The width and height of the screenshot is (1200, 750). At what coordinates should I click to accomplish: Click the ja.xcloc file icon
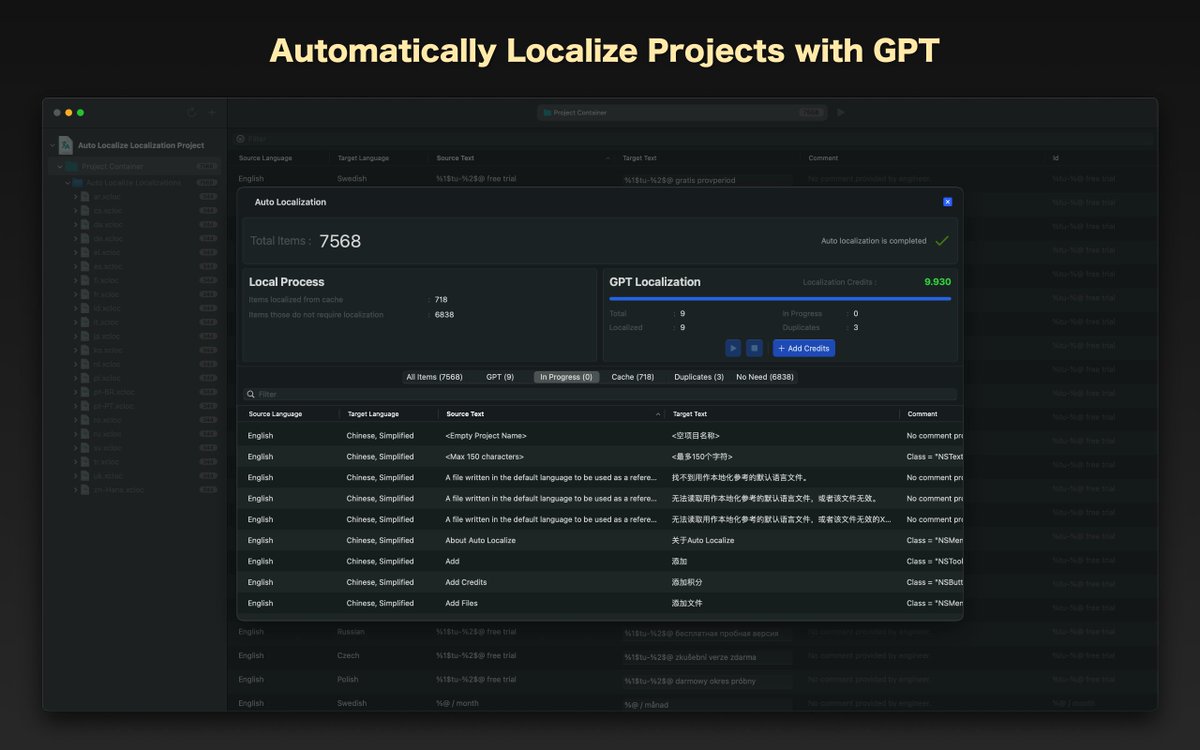click(86, 337)
